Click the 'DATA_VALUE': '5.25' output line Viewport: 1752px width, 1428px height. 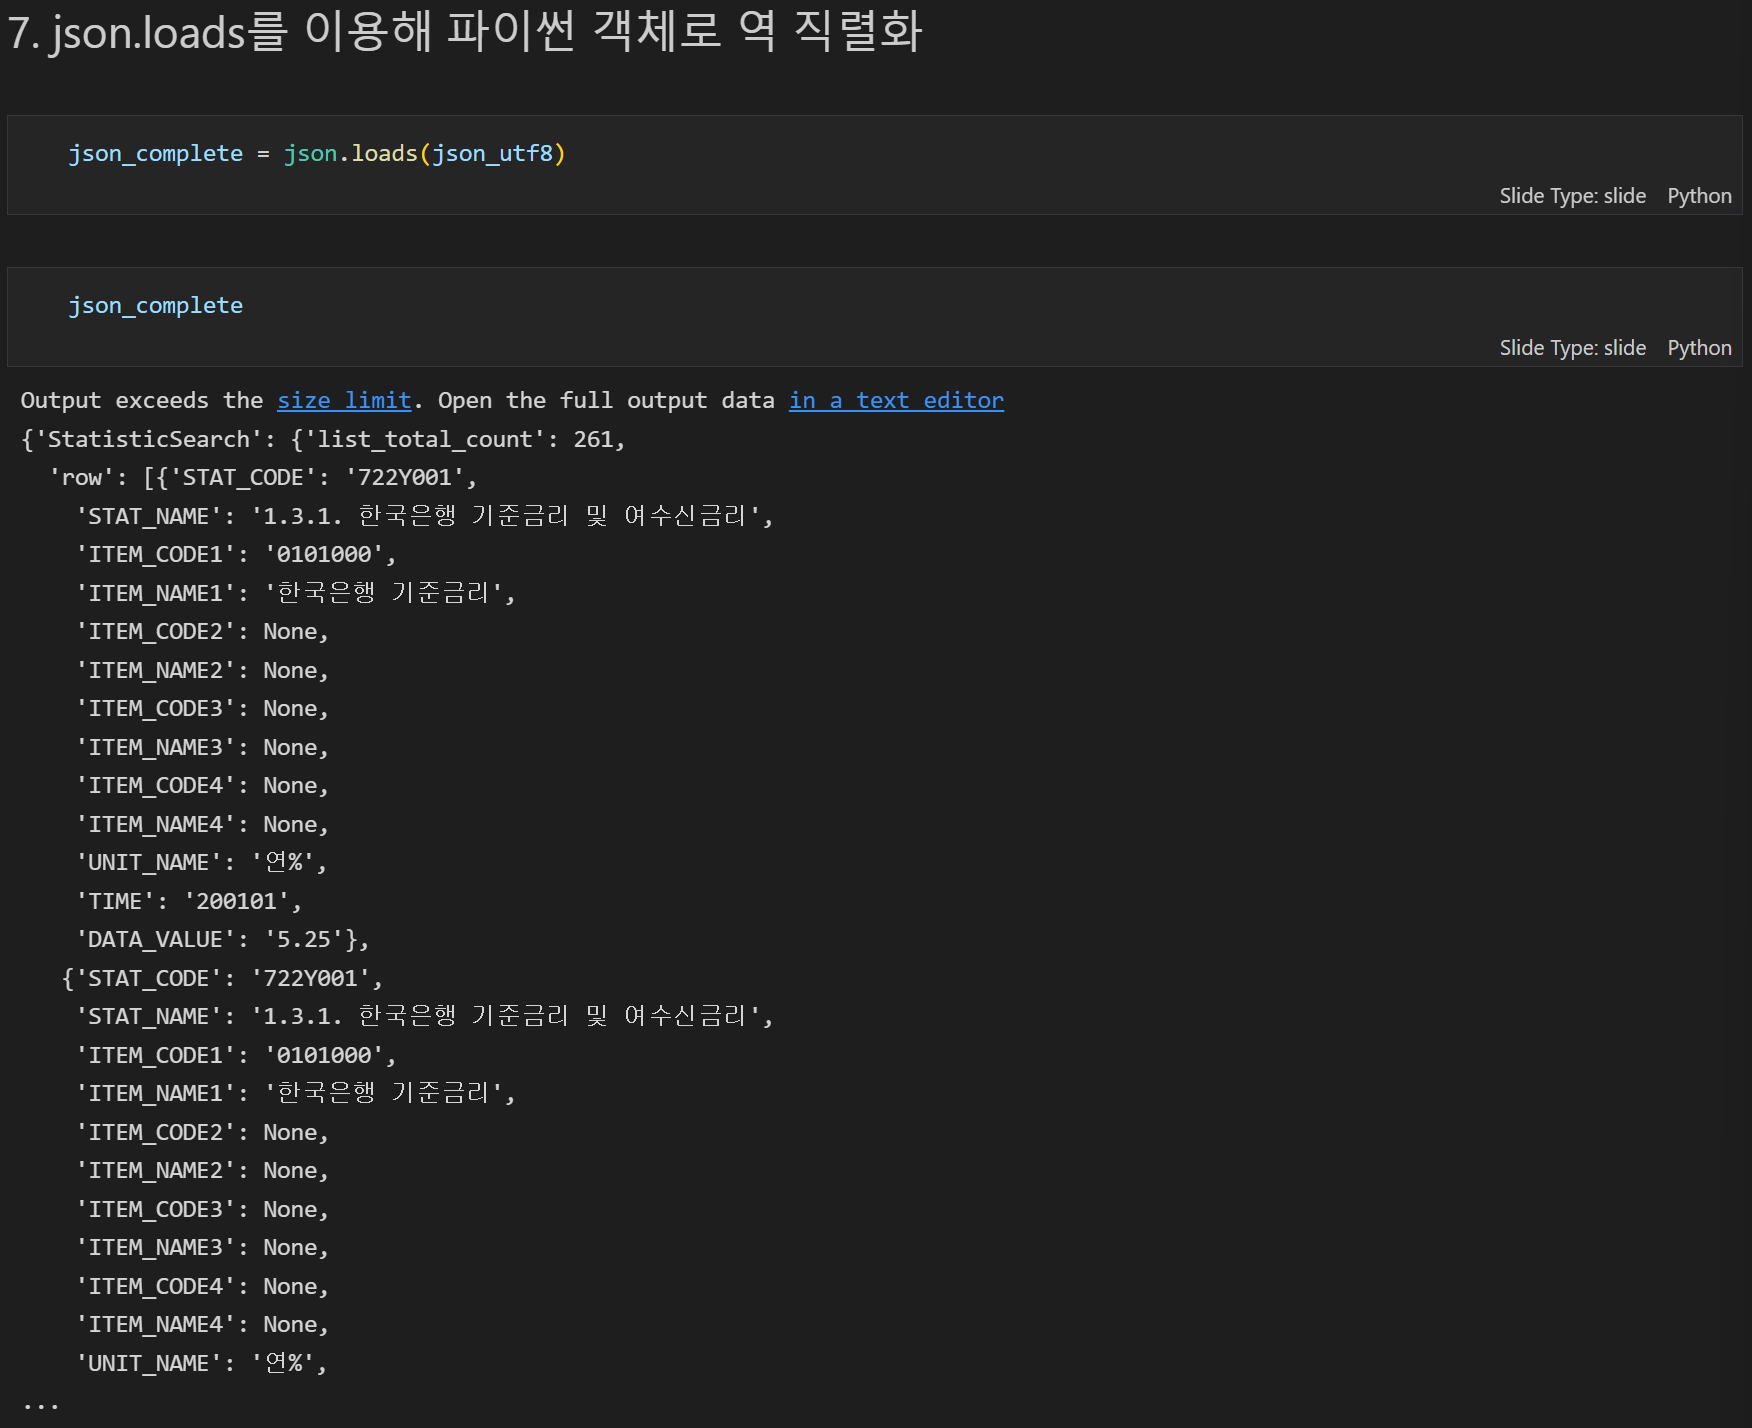(x=222, y=939)
